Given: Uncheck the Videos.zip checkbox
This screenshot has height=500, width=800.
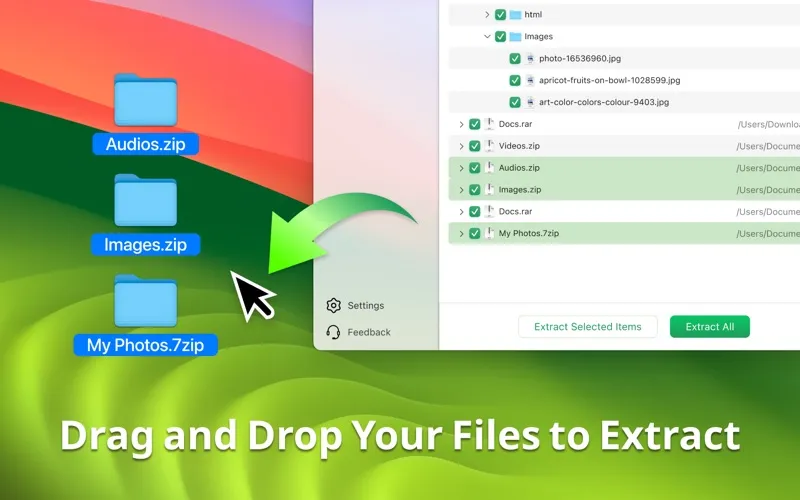Looking at the screenshot, I should tap(474, 146).
